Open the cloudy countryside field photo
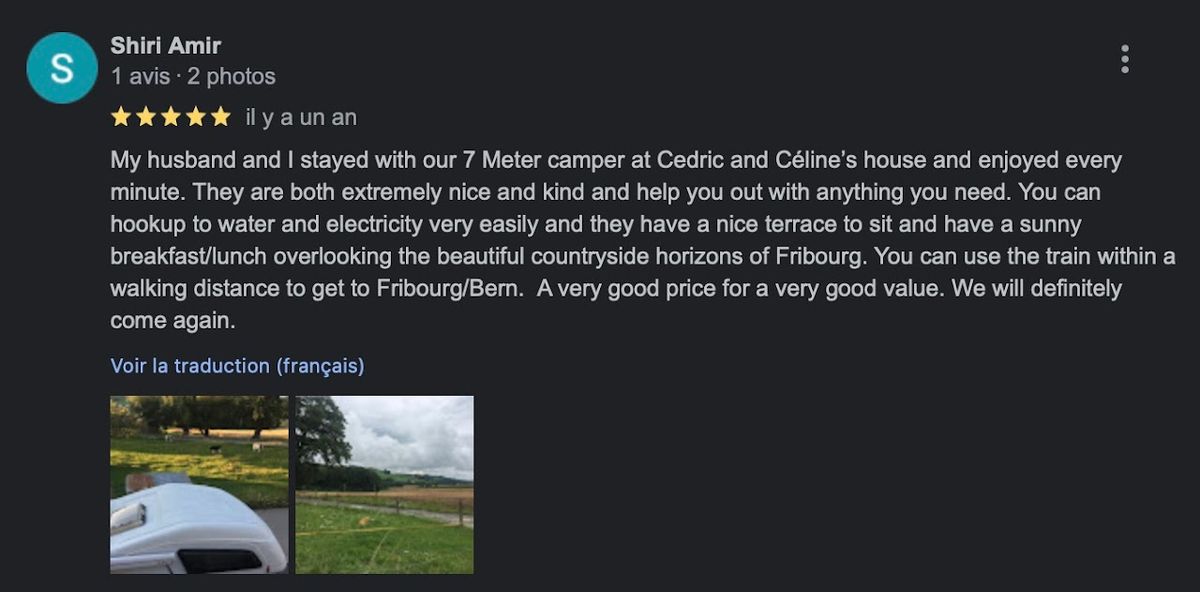Image resolution: width=1200 pixels, height=592 pixels. coord(385,485)
